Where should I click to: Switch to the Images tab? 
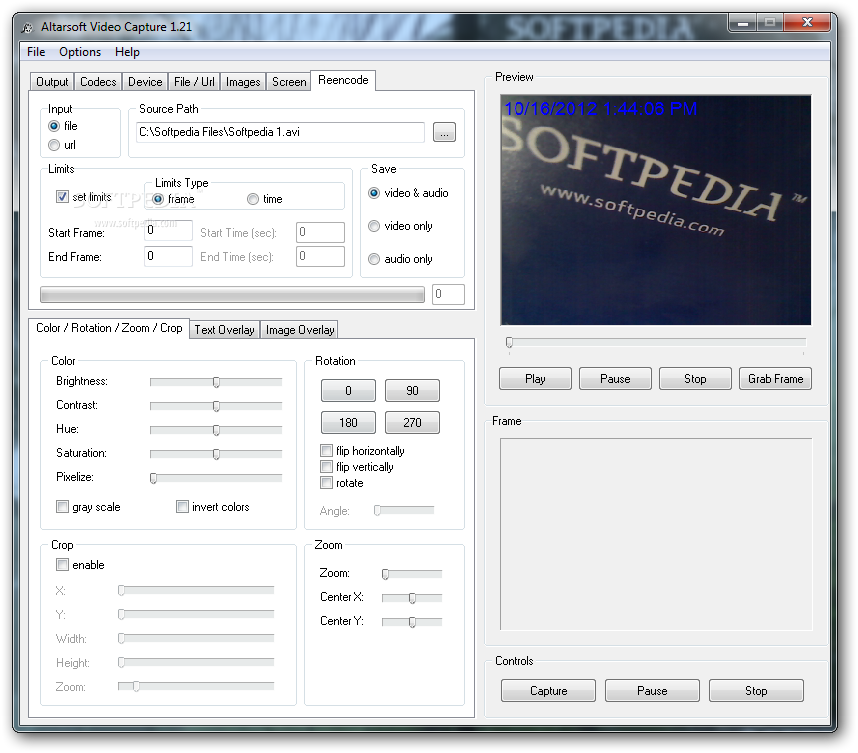point(243,82)
